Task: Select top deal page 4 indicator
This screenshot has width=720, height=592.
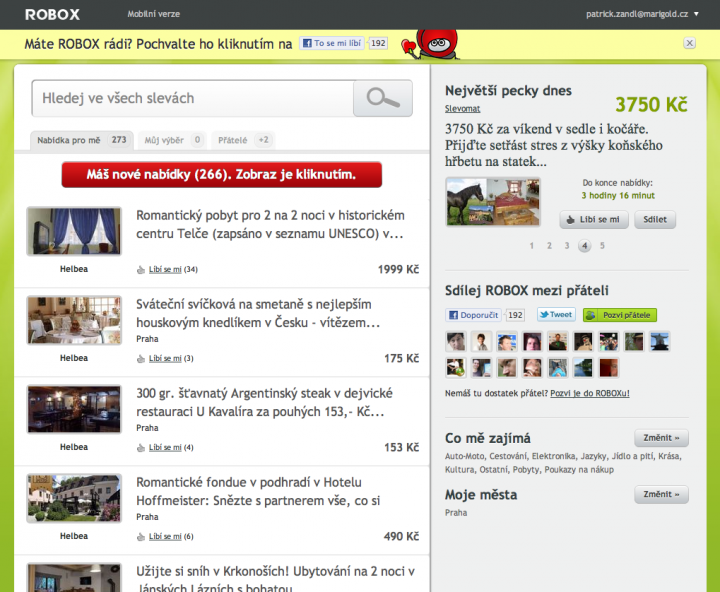Action: tap(585, 246)
